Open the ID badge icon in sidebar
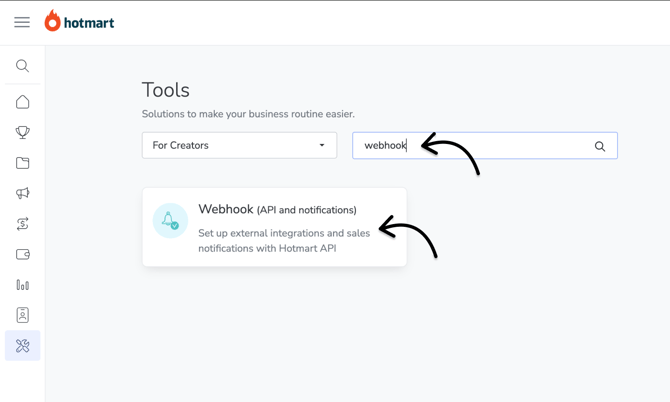This screenshot has width=670, height=402. tap(22, 315)
